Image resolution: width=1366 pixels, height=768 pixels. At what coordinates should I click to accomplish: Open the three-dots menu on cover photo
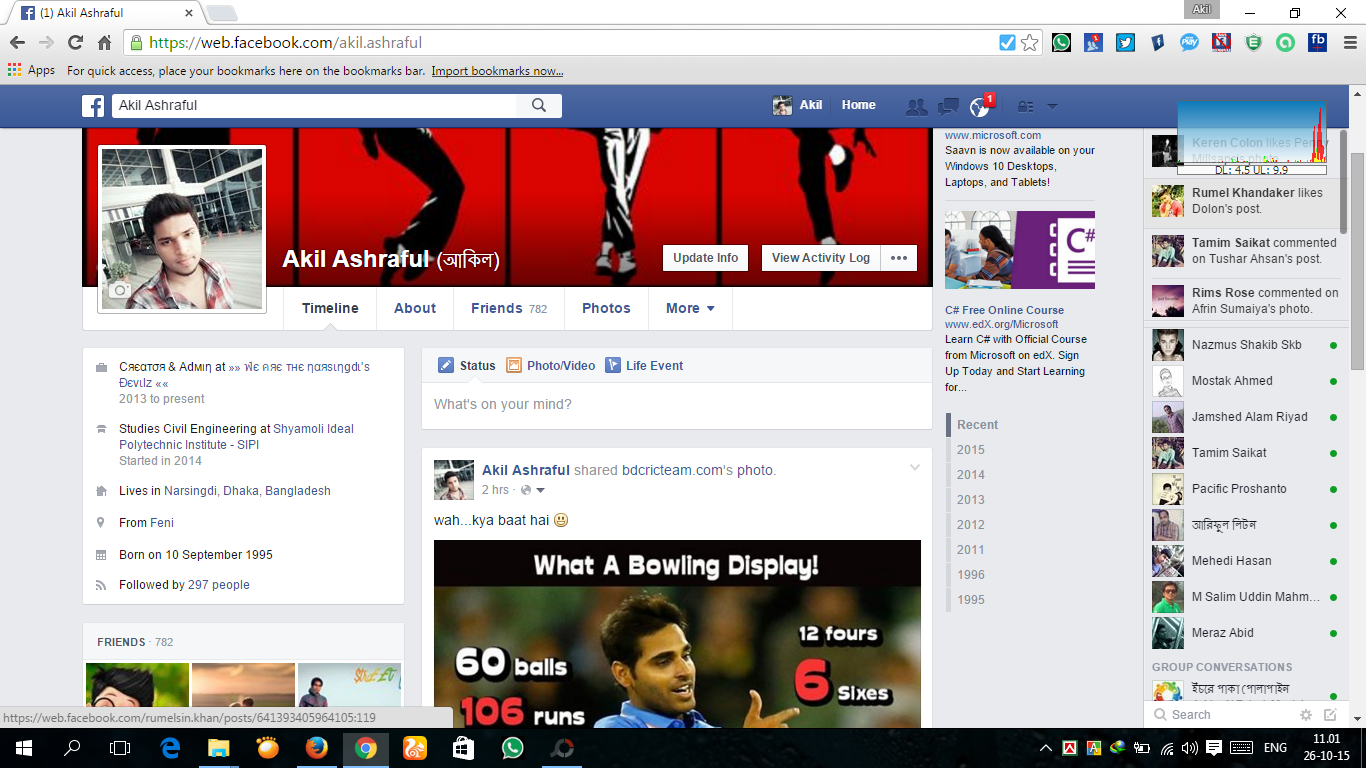899,258
